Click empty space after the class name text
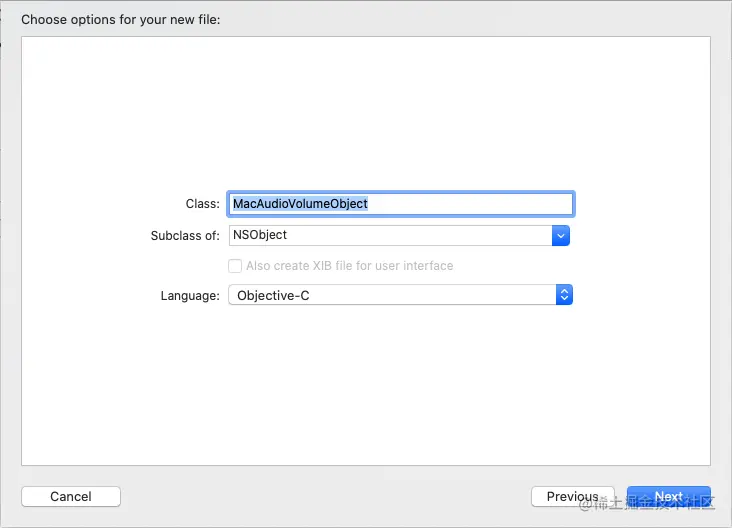Screen dimensions: 732x528 469,204
